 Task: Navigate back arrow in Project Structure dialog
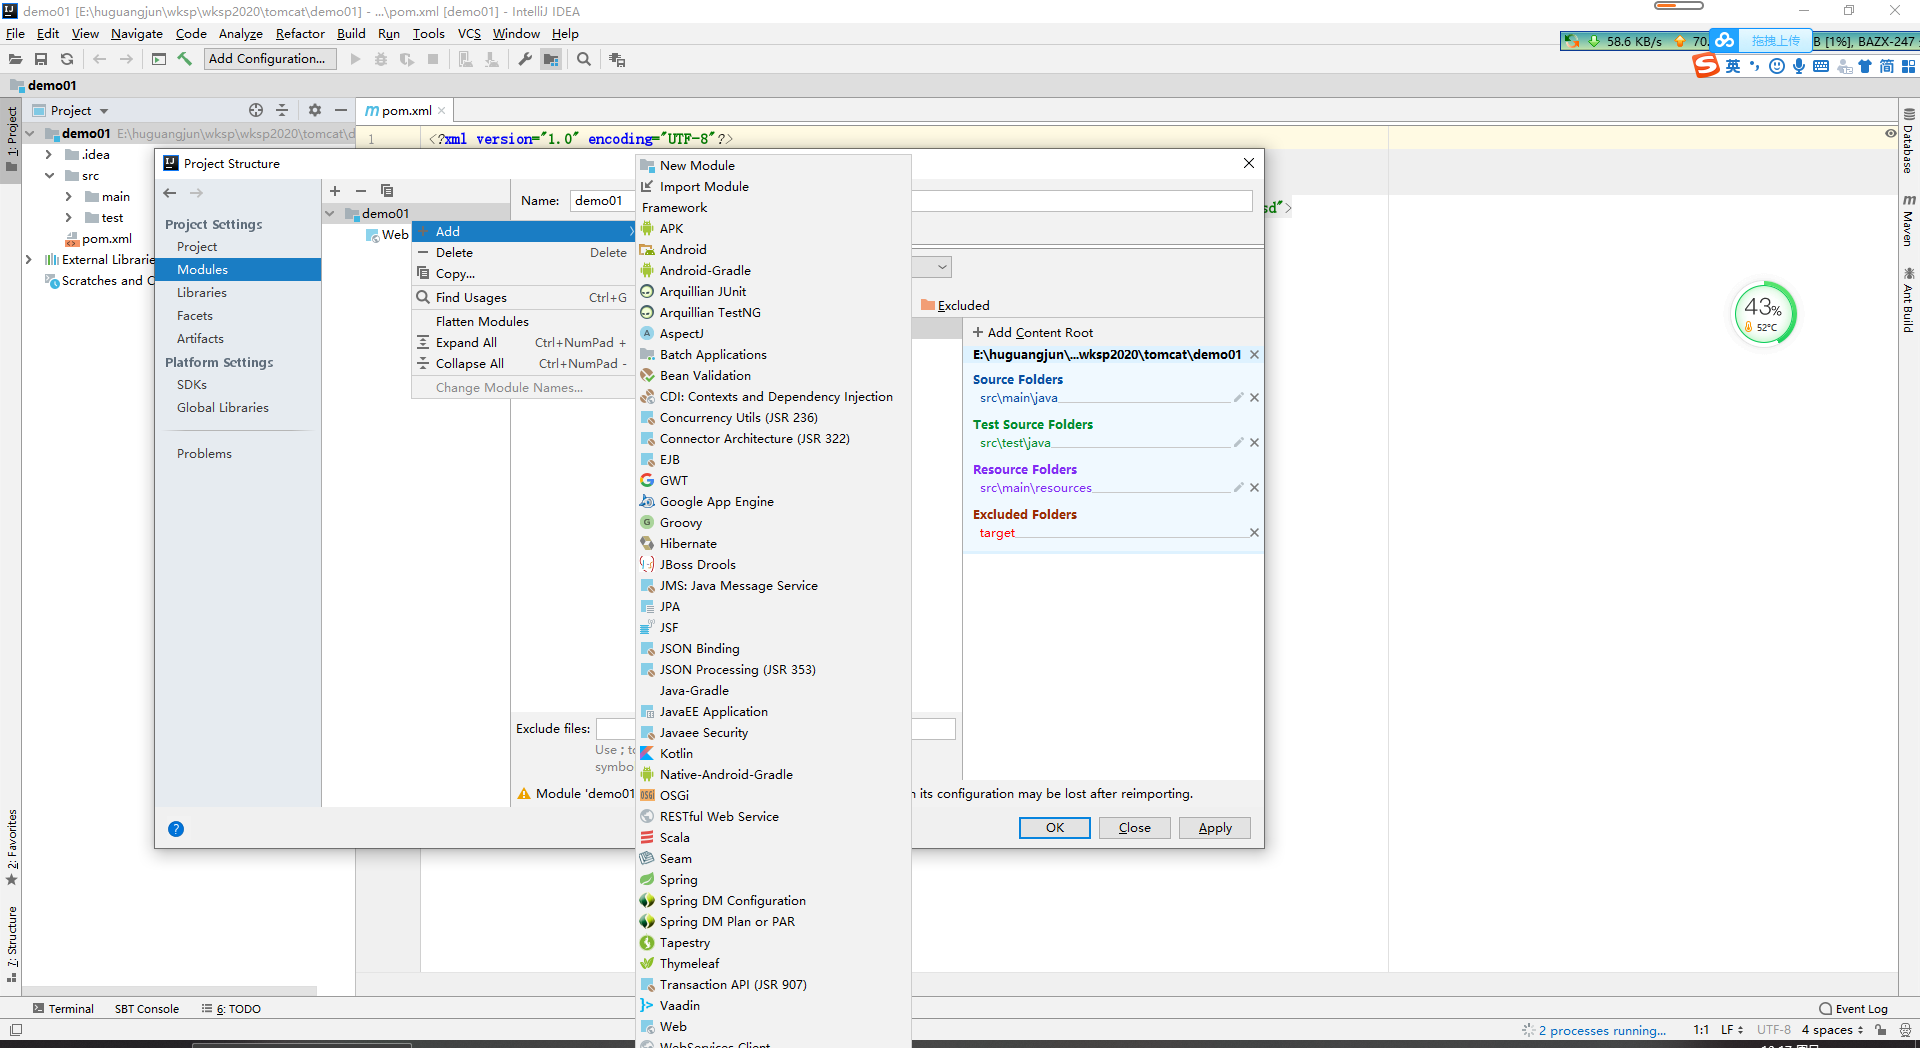(170, 193)
